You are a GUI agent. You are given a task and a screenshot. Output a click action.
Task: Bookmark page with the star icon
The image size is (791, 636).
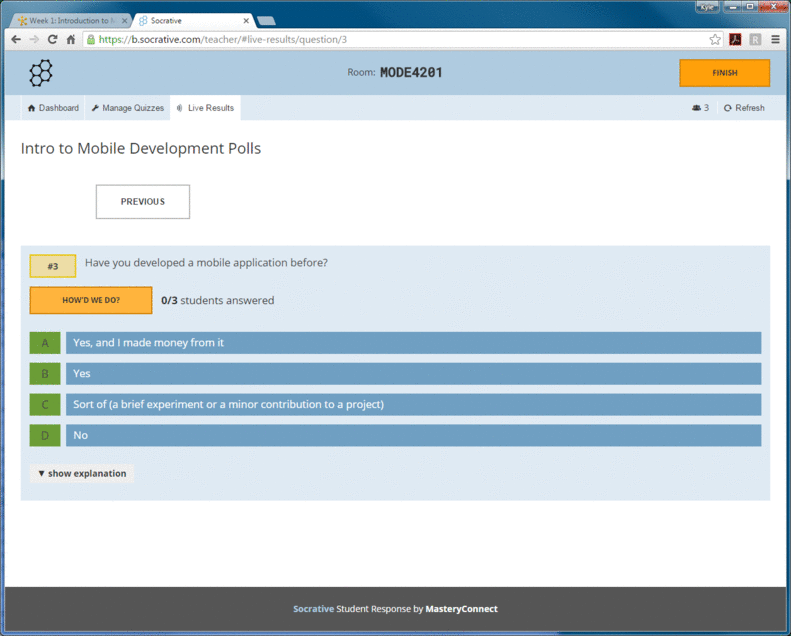(715, 39)
